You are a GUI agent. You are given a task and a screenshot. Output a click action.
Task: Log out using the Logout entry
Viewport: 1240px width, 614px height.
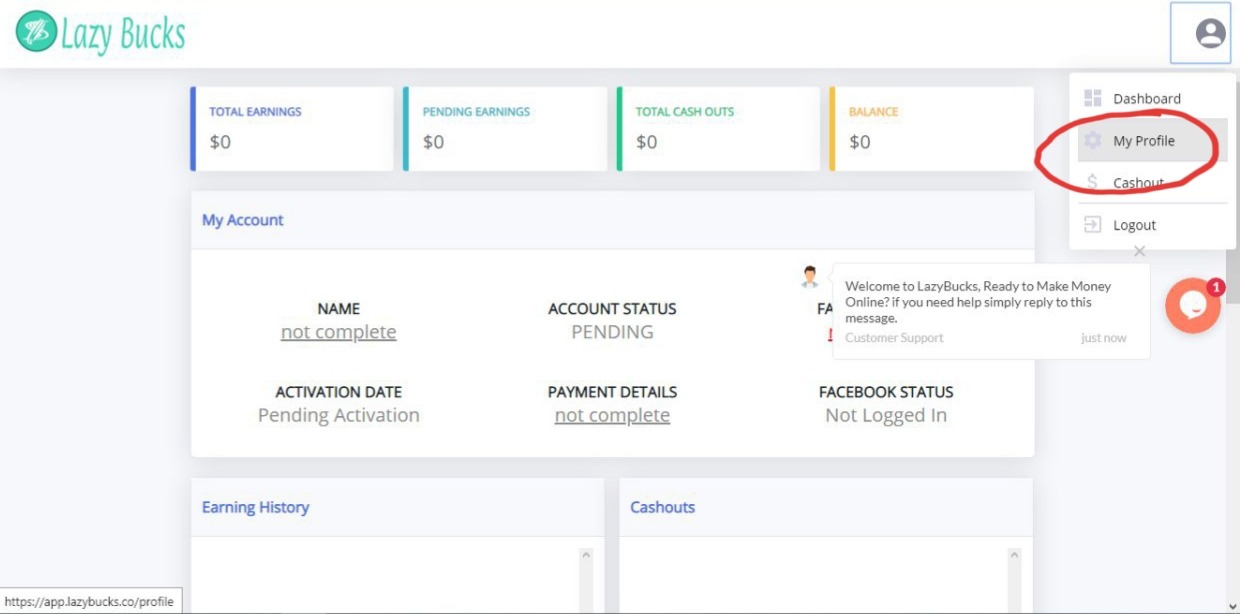(x=1134, y=225)
